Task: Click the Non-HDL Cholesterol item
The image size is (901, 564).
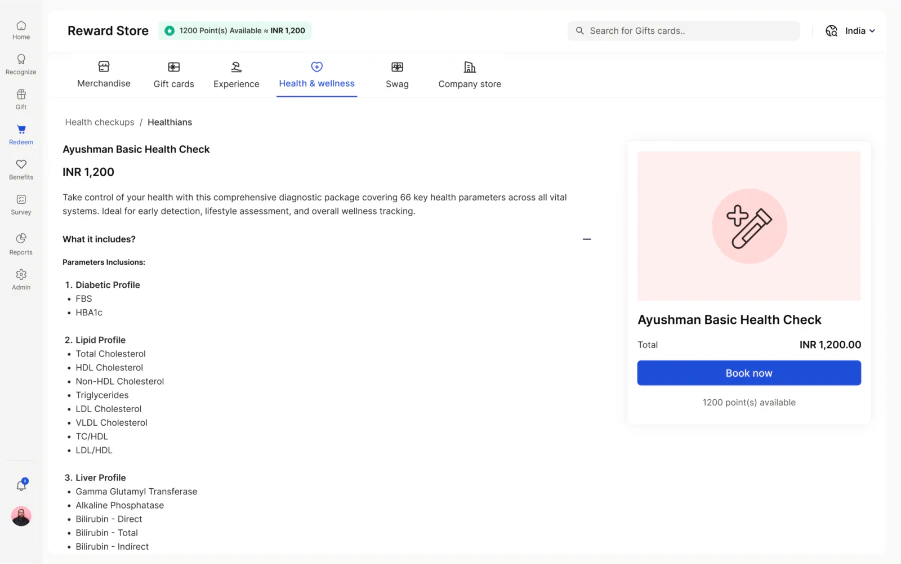Action: pos(120,381)
